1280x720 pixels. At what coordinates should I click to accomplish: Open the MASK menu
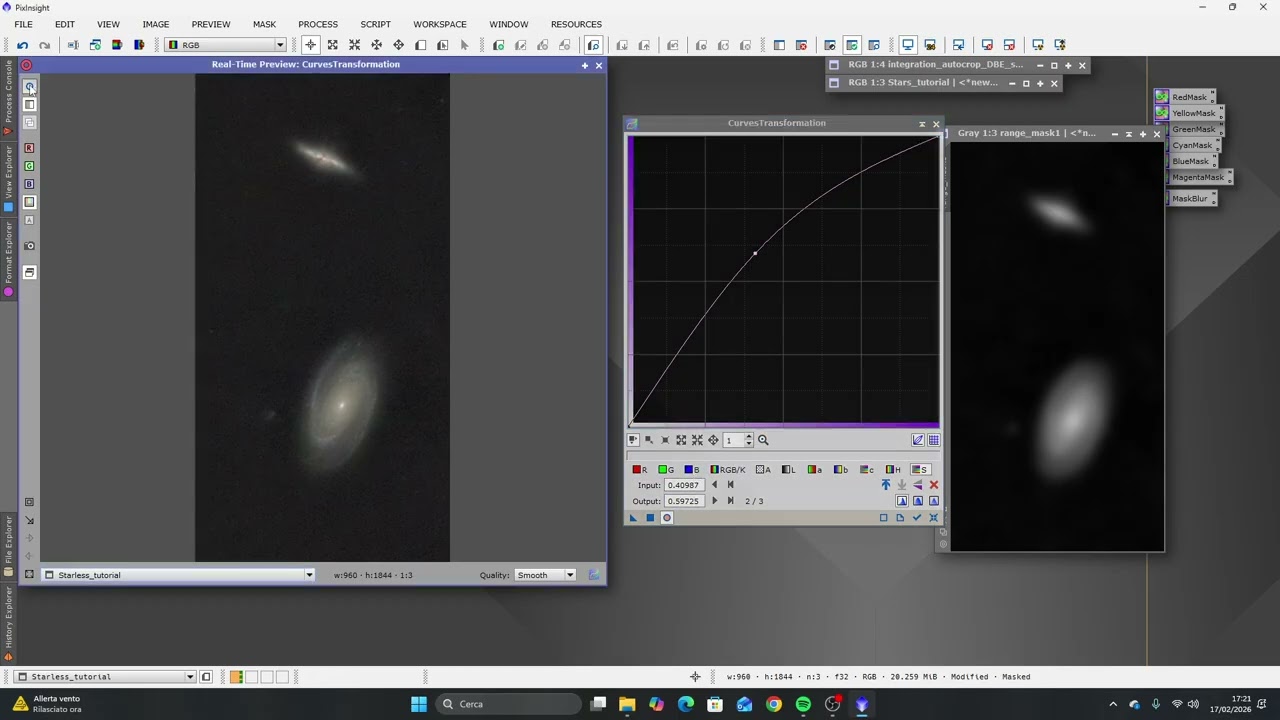click(264, 24)
